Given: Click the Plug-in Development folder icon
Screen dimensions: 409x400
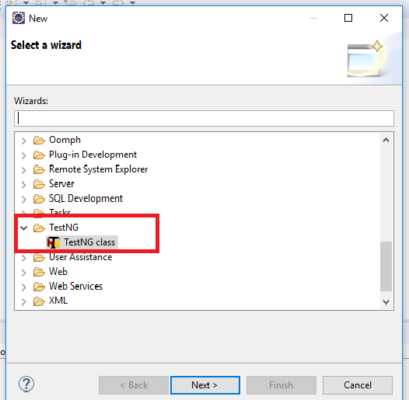Looking at the screenshot, I should click(x=39, y=155).
